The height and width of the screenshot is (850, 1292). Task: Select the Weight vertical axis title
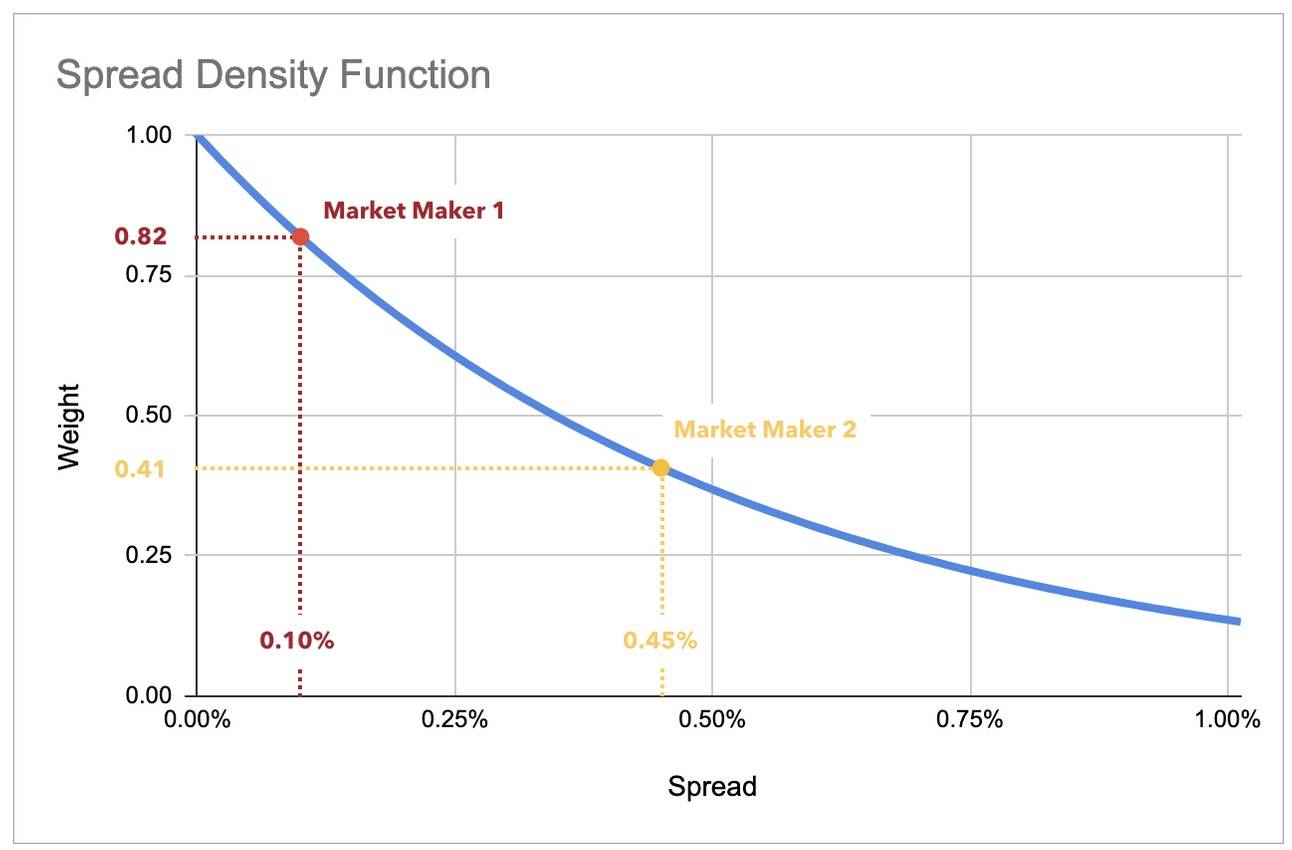(x=68, y=427)
